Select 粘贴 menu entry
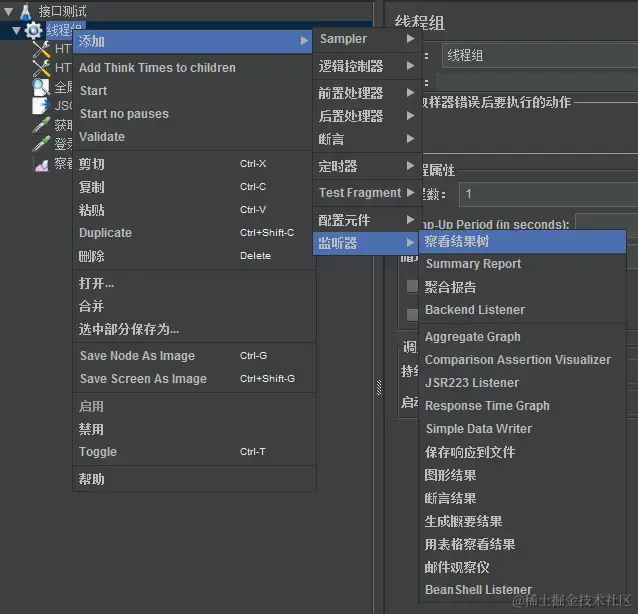Screen dimensions: 638x614 (194, 210)
